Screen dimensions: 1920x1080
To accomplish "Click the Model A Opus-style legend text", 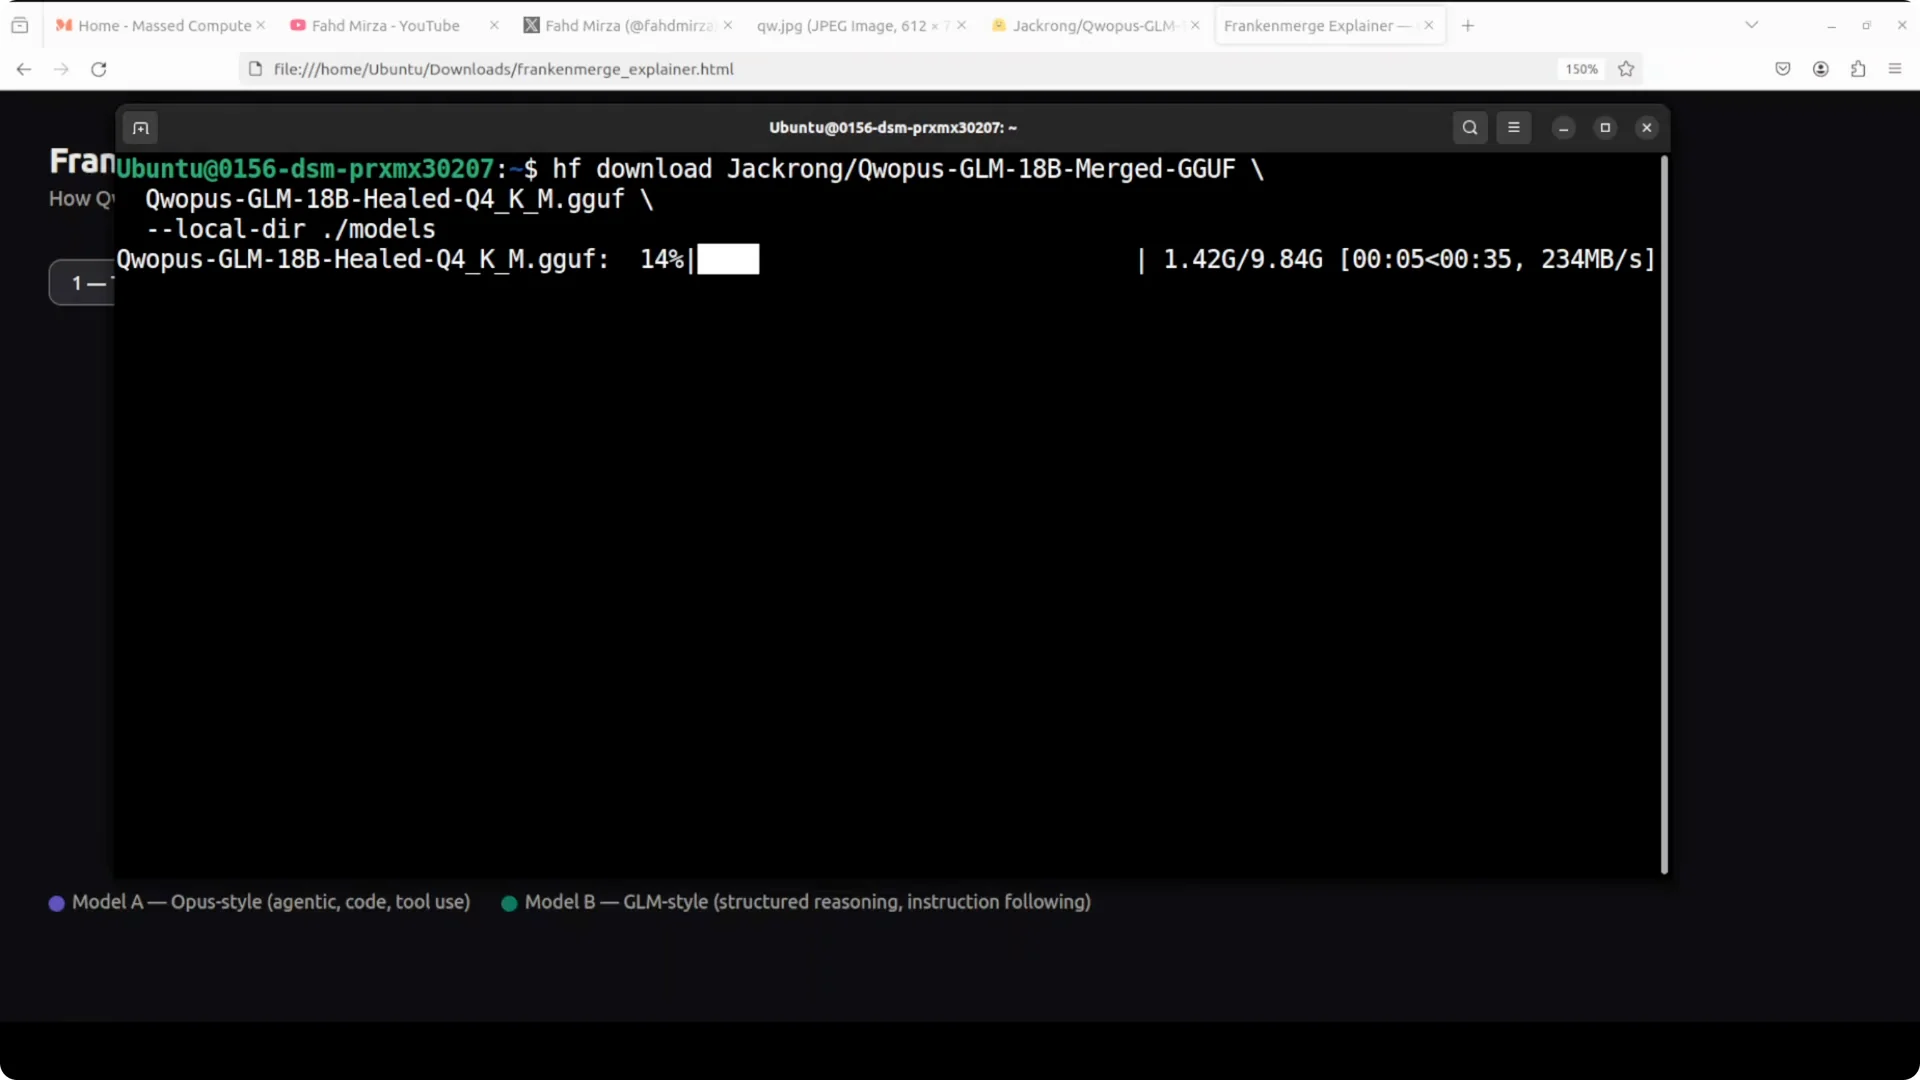I will pyautogui.click(x=271, y=902).
